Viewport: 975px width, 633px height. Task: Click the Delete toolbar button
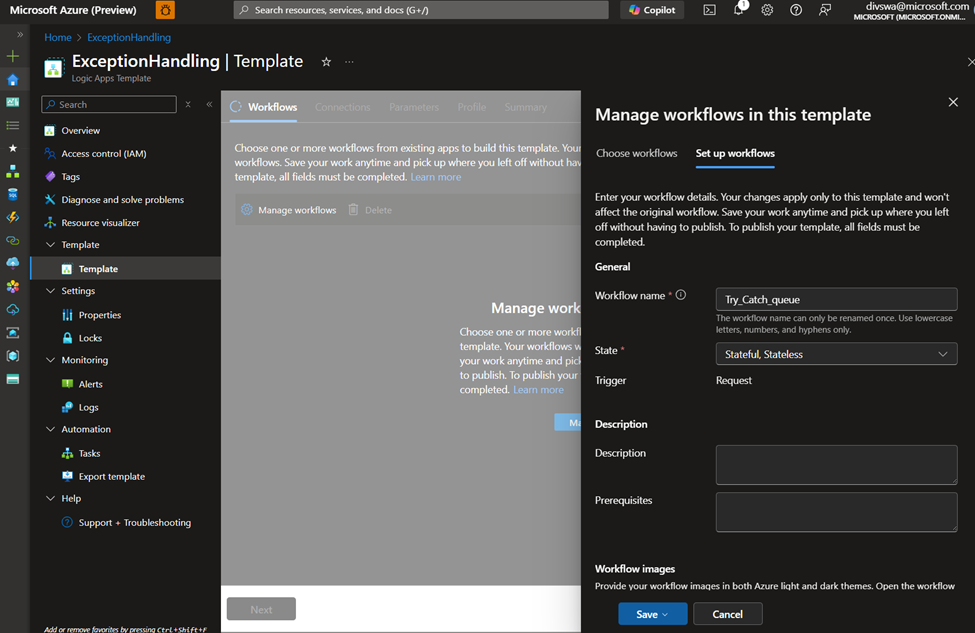(x=370, y=210)
